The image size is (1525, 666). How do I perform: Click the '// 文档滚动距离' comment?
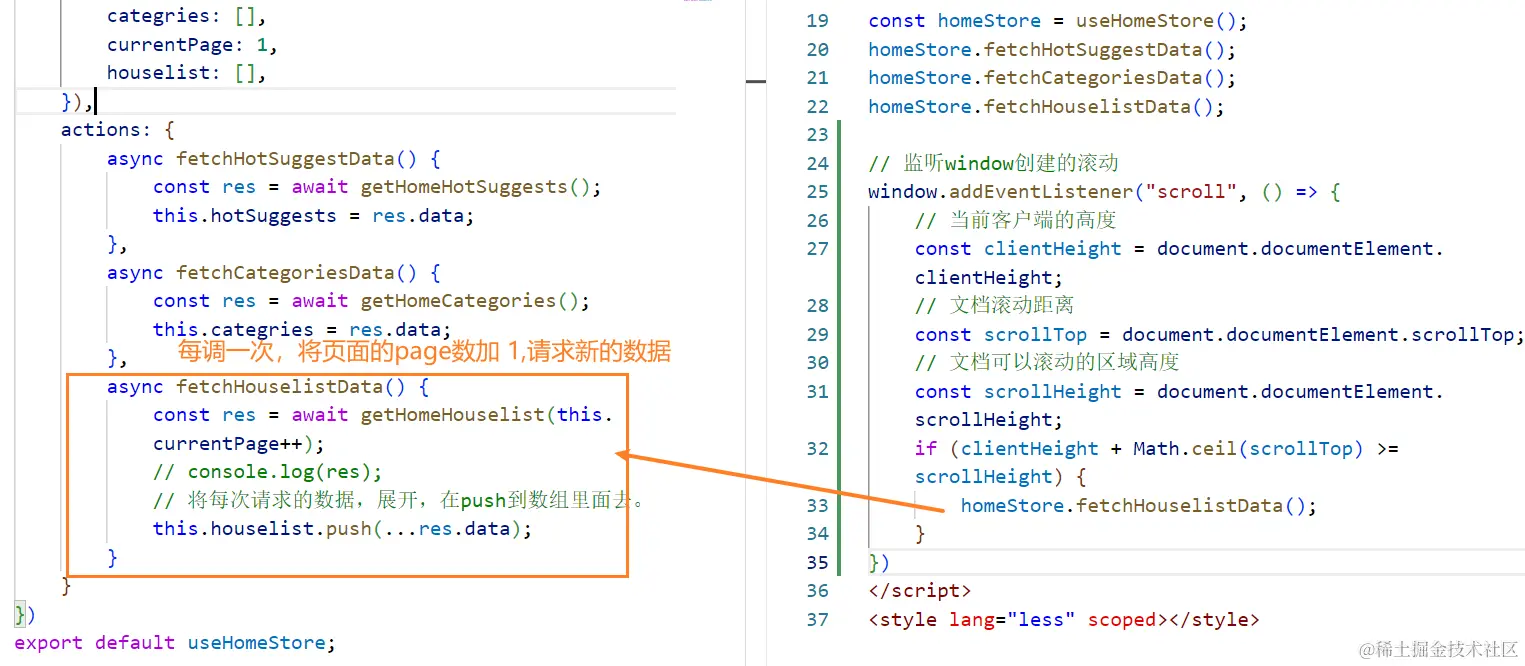click(994, 306)
